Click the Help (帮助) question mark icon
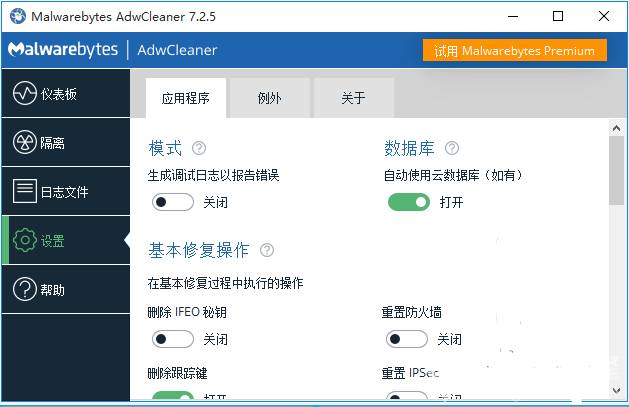The image size is (629, 407). pos(24,289)
